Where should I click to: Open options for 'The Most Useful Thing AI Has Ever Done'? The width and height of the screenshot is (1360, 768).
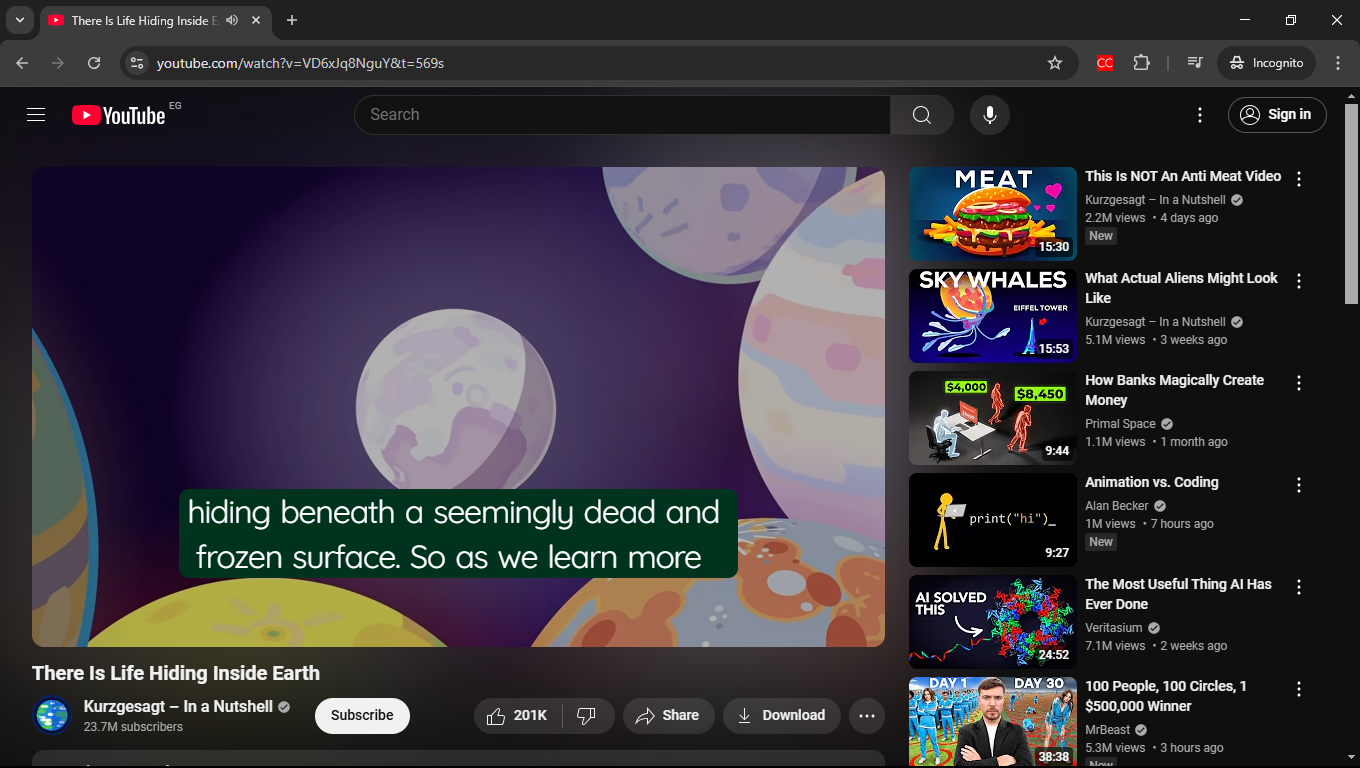pos(1299,588)
